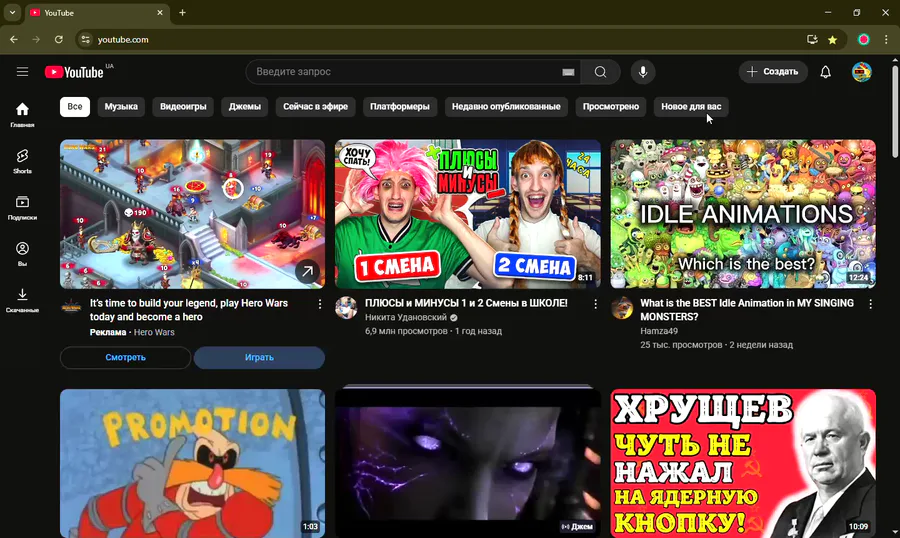Click the Hero Wars advertiser name
This screenshot has width=900, height=538.
click(x=154, y=332)
